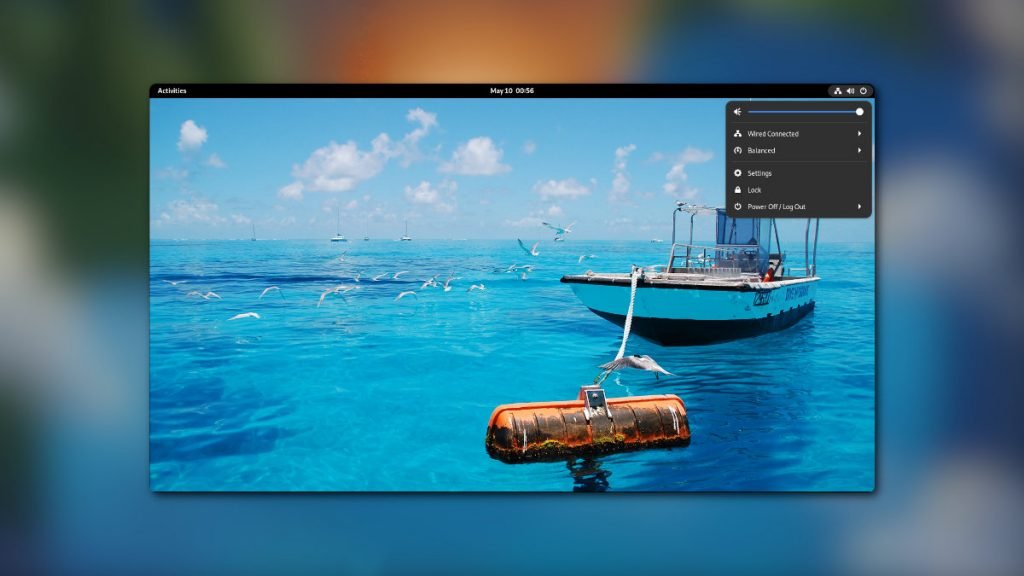Click the power icon in the top bar
This screenshot has width=1024, height=576.
tap(863, 90)
